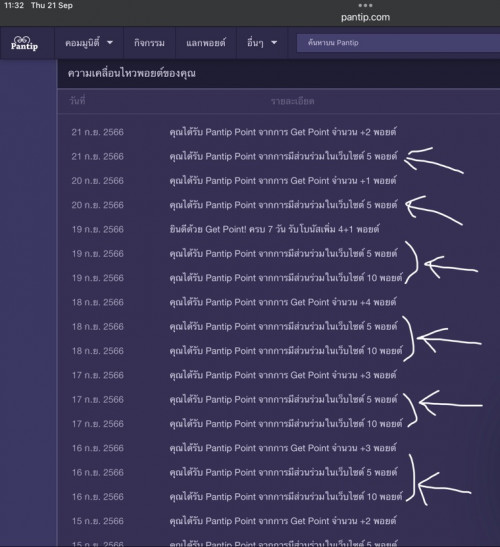Viewport: 500px width, 547px height.
Task: Select the 17 ก.ย. 2566 participation 10 พอยต์ entry
Action: [x=286, y=424]
